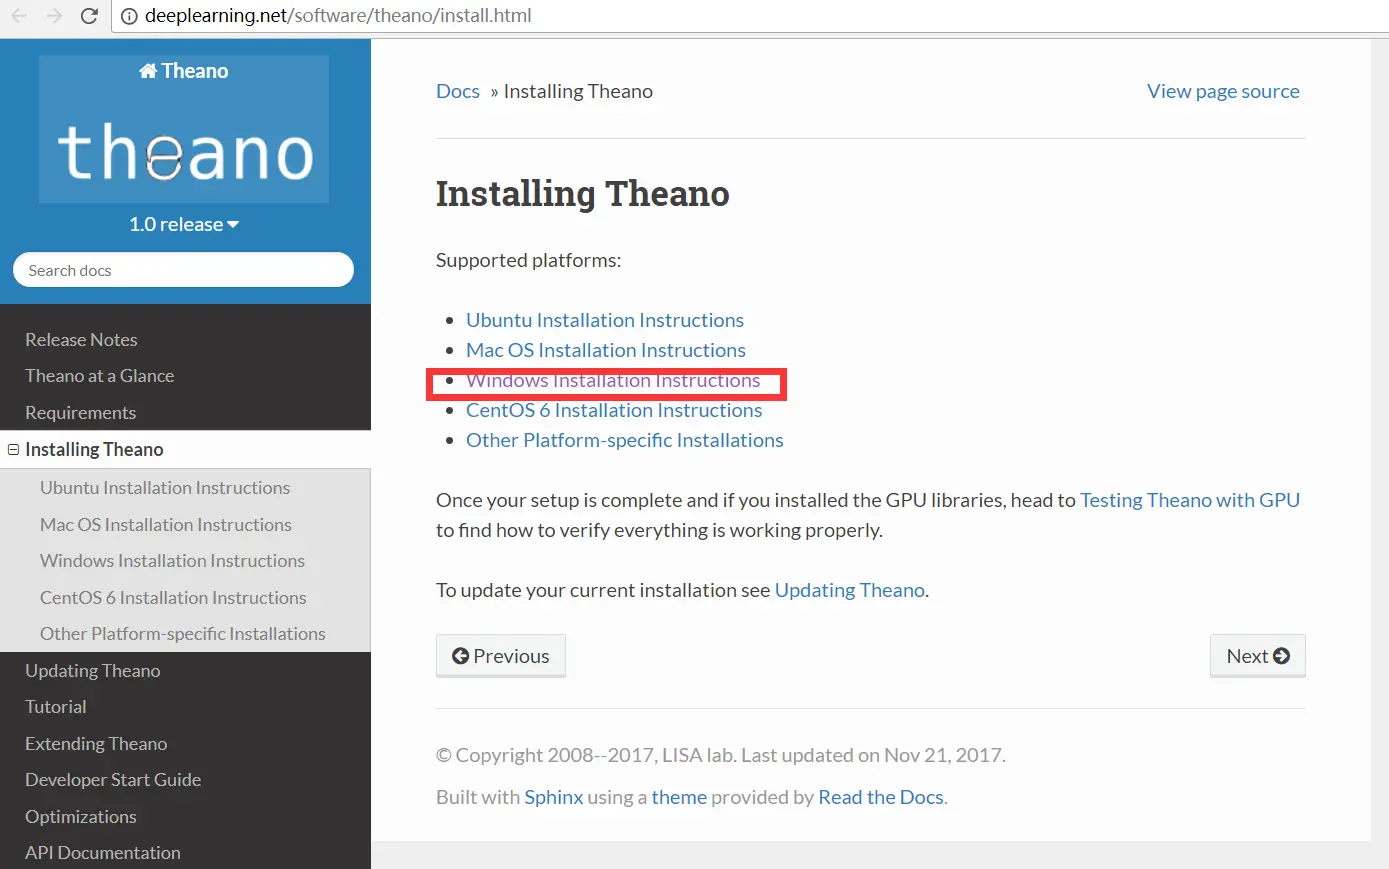Click the Sphinx footer link
Viewport: 1389px width, 869px height.
(554, 797)
